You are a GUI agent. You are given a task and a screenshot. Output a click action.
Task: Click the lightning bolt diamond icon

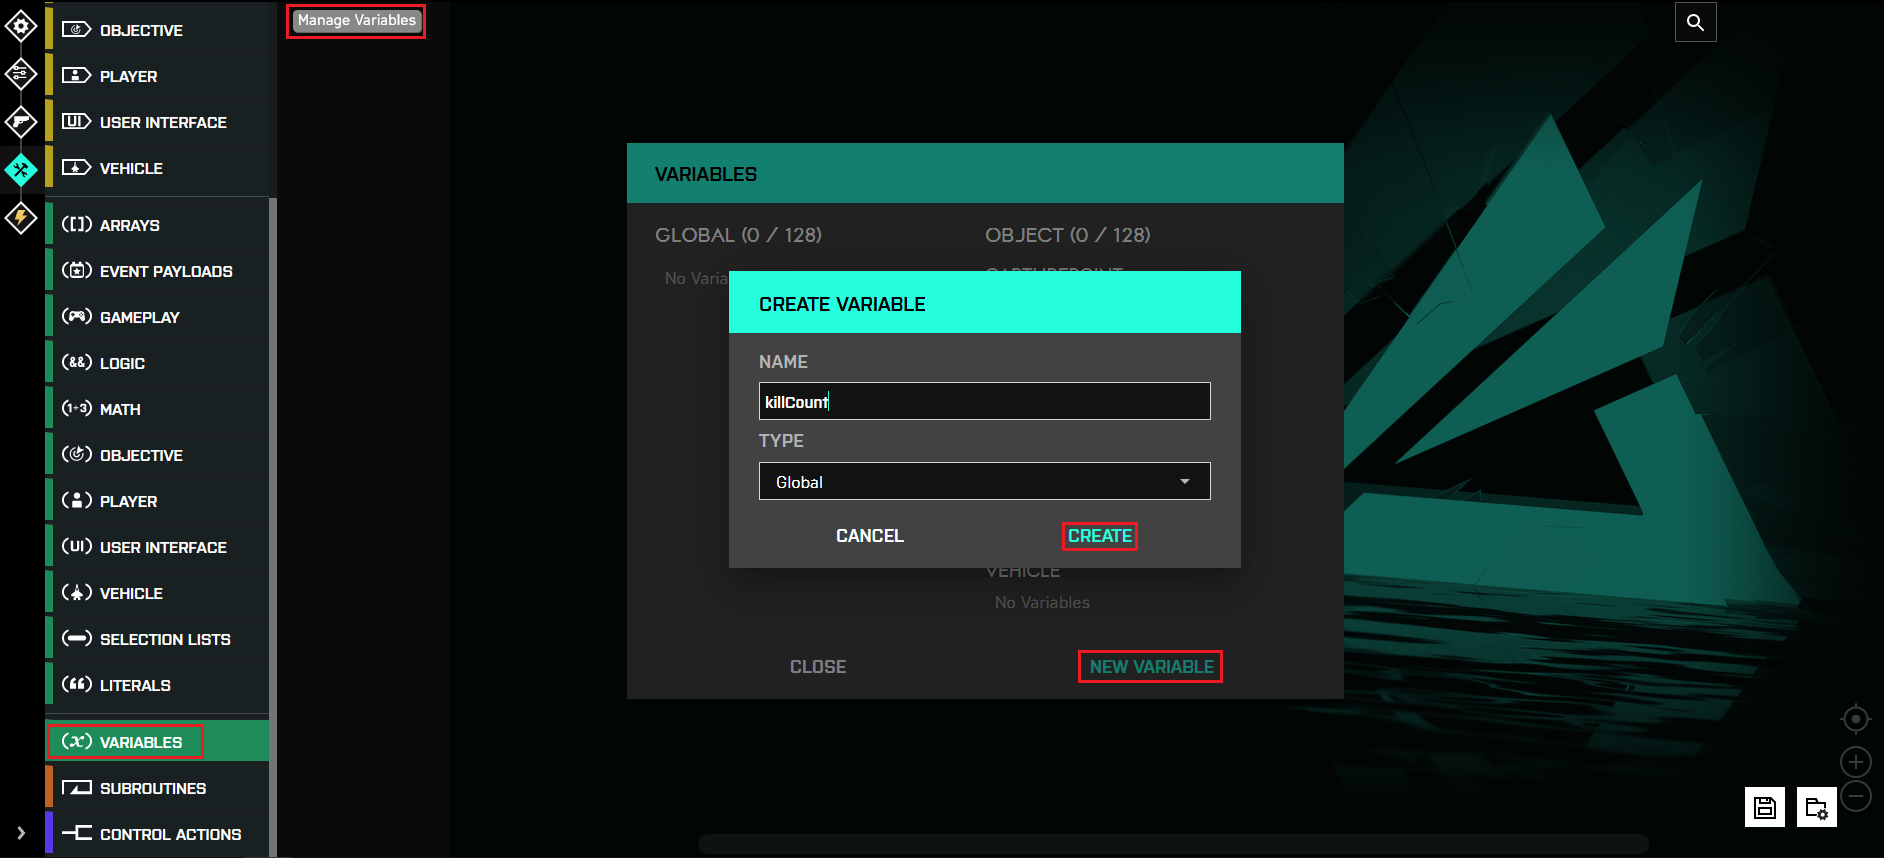coord(21,218)
